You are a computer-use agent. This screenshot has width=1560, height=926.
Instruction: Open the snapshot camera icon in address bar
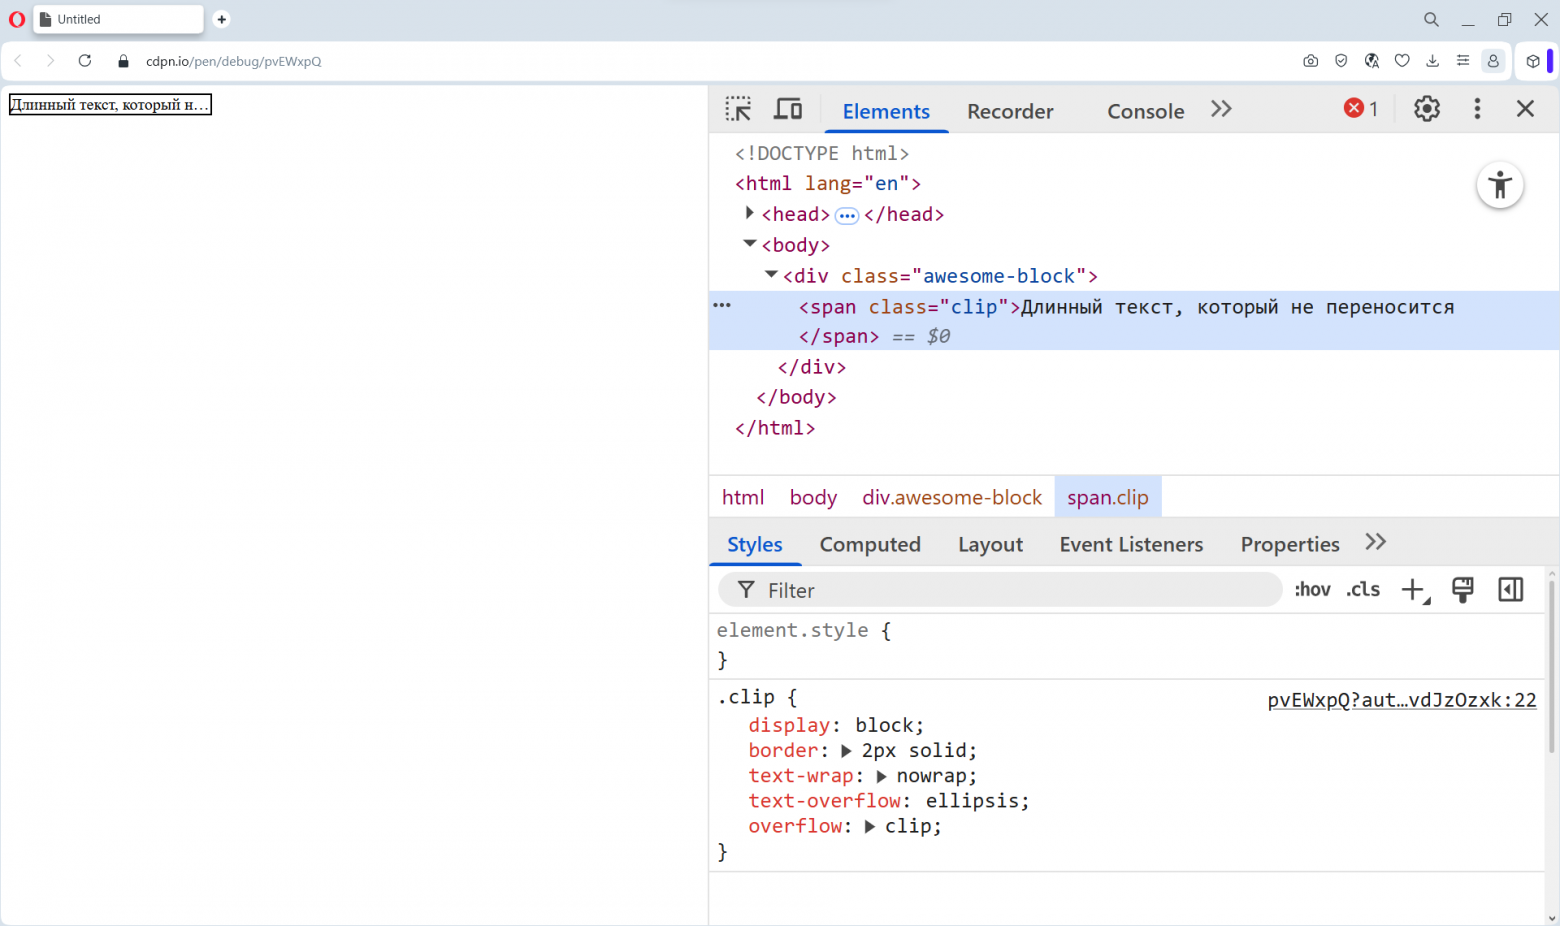(x=1311, y=61)
